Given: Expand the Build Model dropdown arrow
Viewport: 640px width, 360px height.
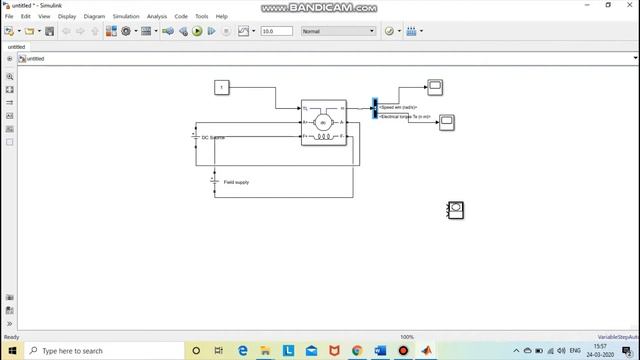Looking at the screenshot, I should [x=421, y=31].
